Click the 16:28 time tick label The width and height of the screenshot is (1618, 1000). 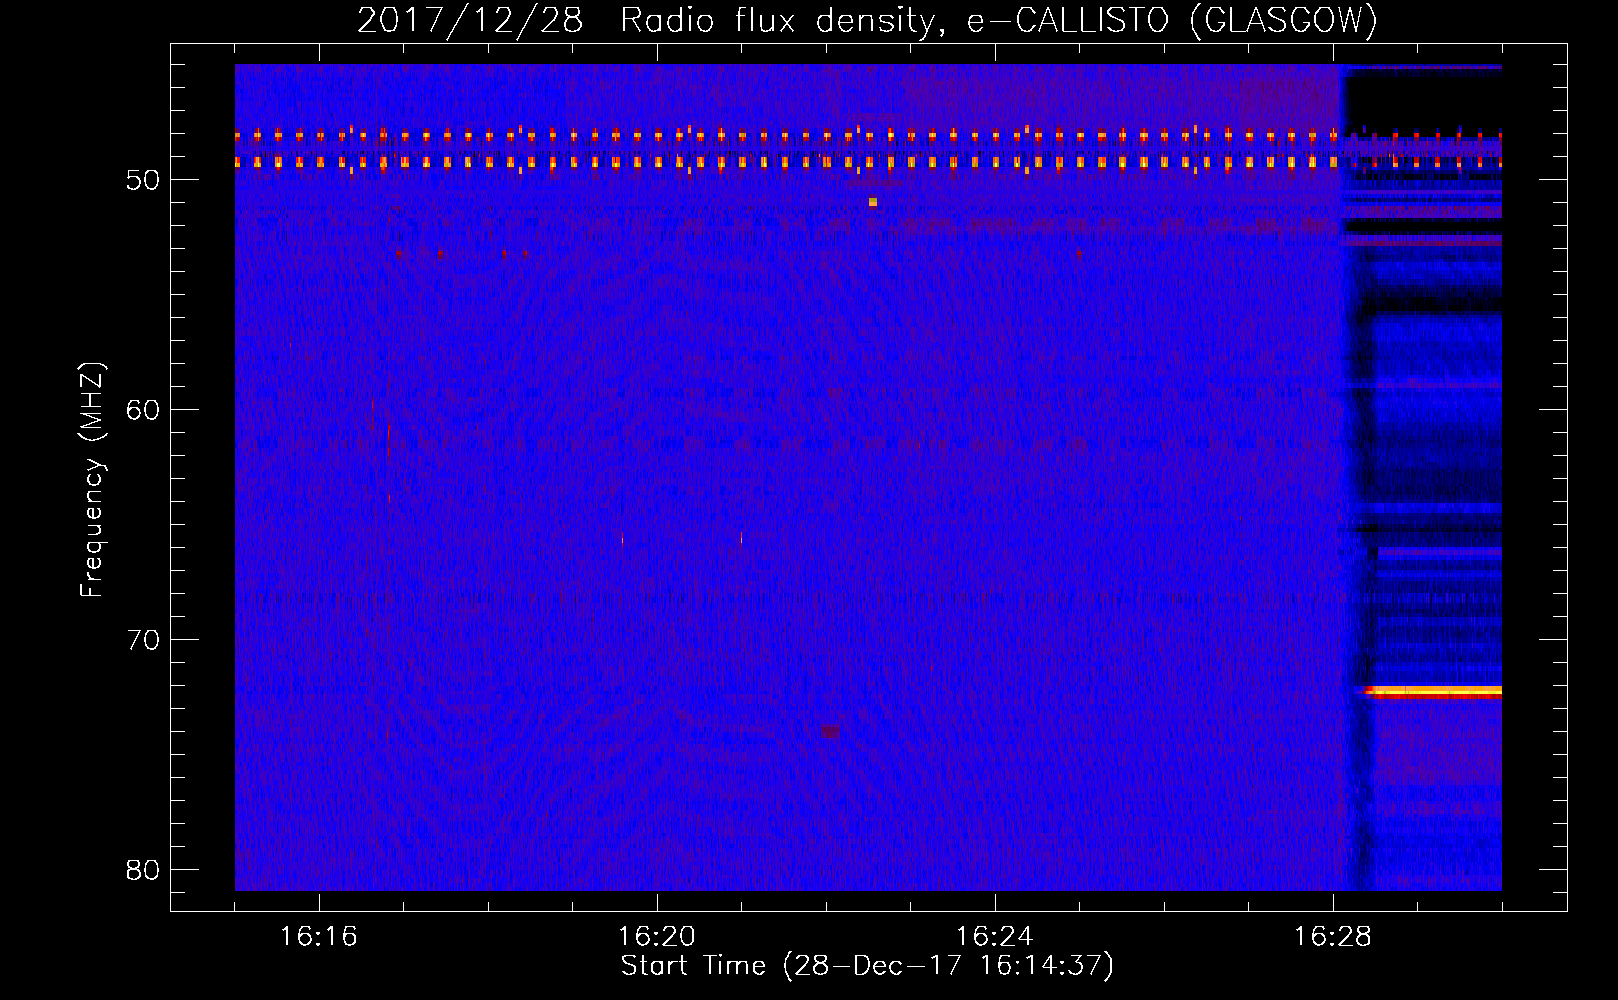click(1333, 937)
